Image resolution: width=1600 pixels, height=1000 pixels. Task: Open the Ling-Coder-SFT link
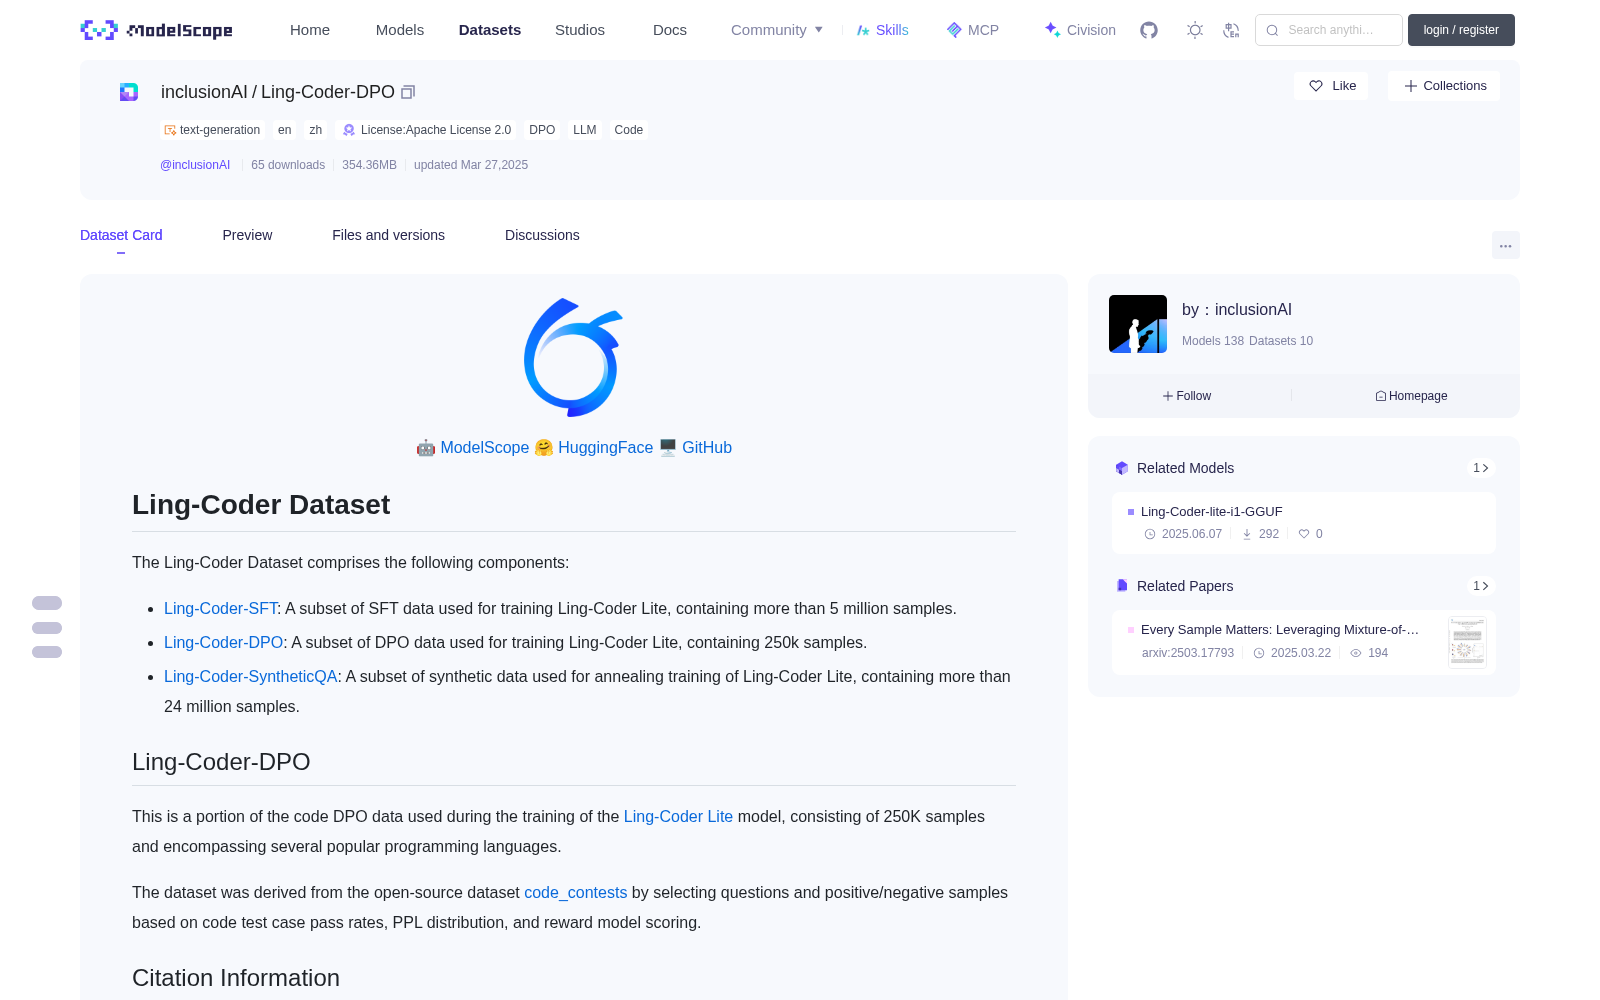coord(220,609)
